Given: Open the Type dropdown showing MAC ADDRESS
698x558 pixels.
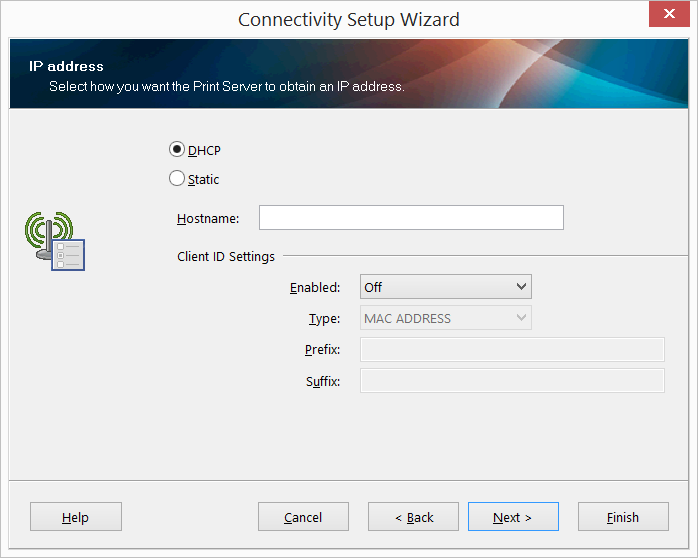Looking at the screenshot, I should [446, 318].
